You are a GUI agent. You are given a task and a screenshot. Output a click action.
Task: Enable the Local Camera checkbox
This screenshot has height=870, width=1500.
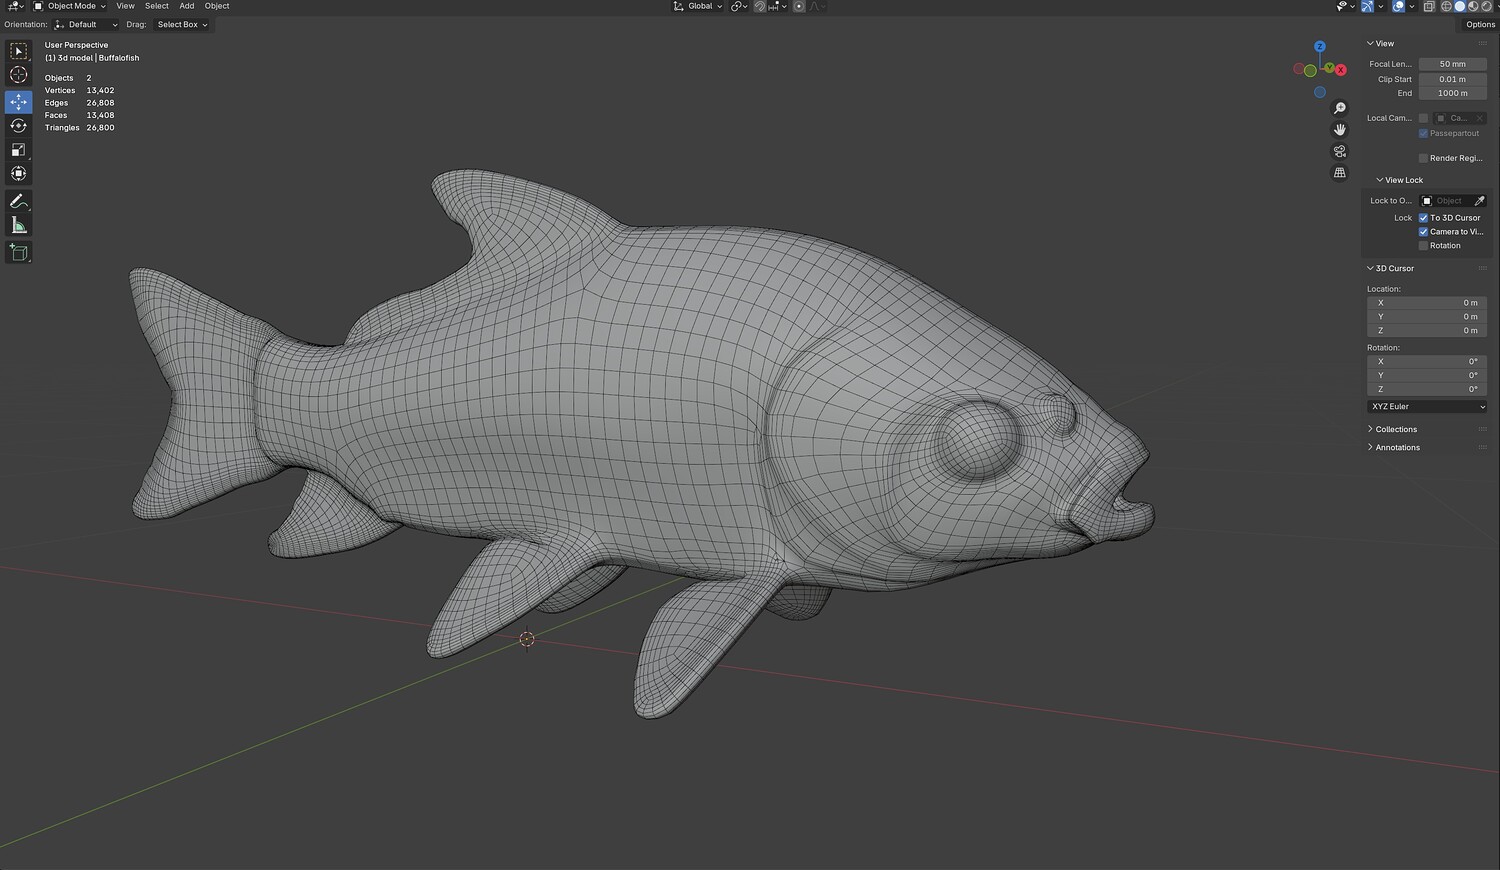[1423, 118]
